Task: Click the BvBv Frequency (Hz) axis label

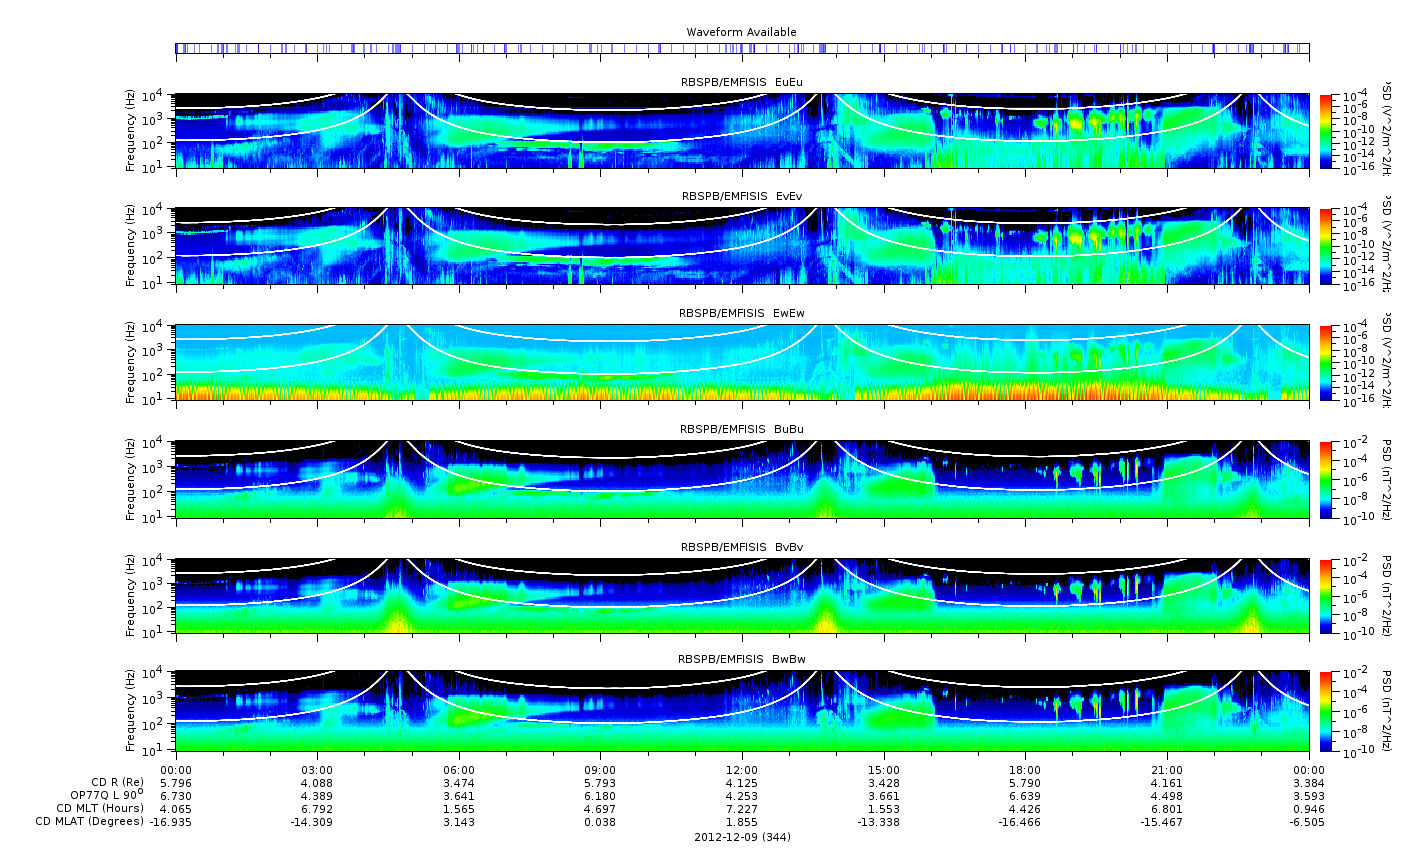Action: click(131, 596)
